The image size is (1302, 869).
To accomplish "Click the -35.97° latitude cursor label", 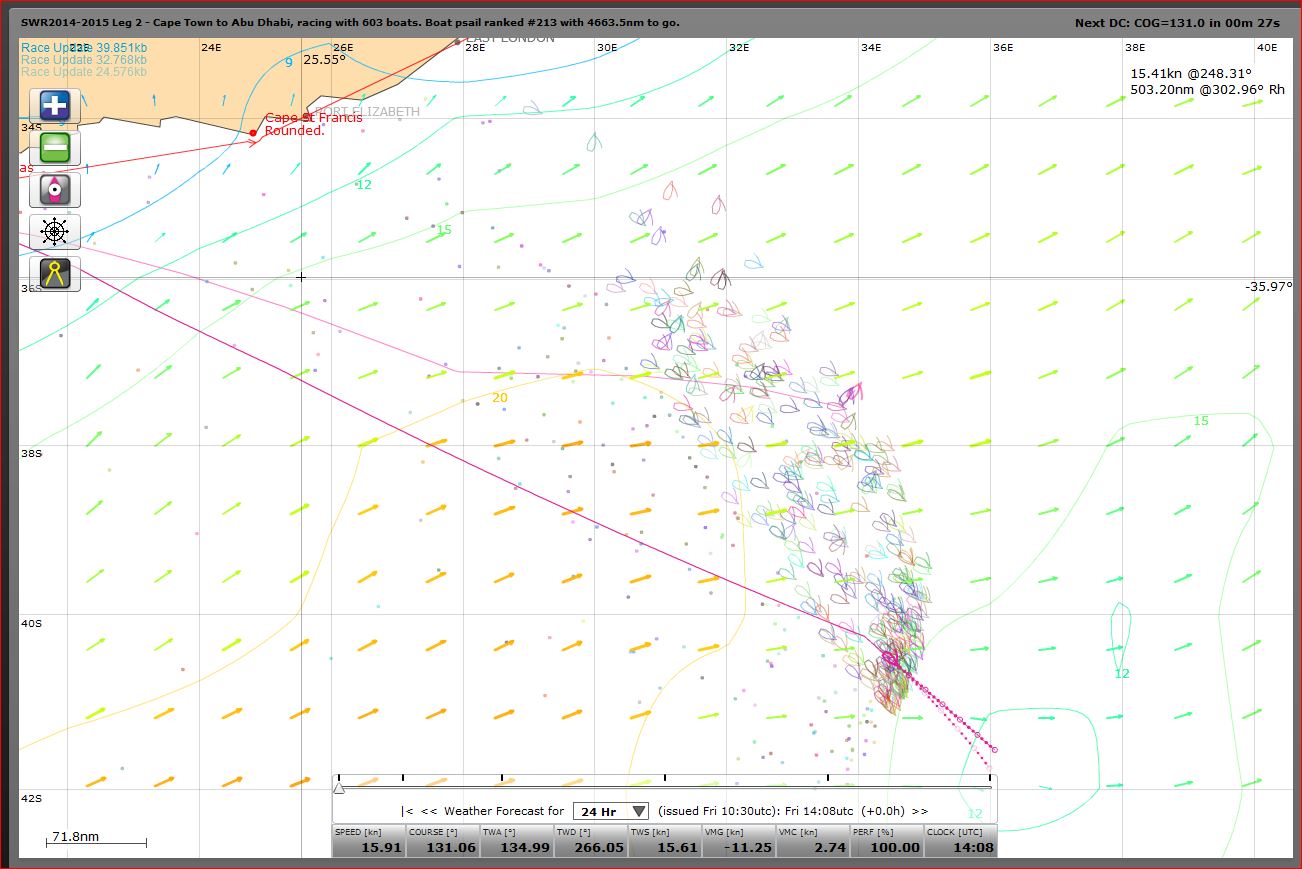I will tap(1270, 286).
